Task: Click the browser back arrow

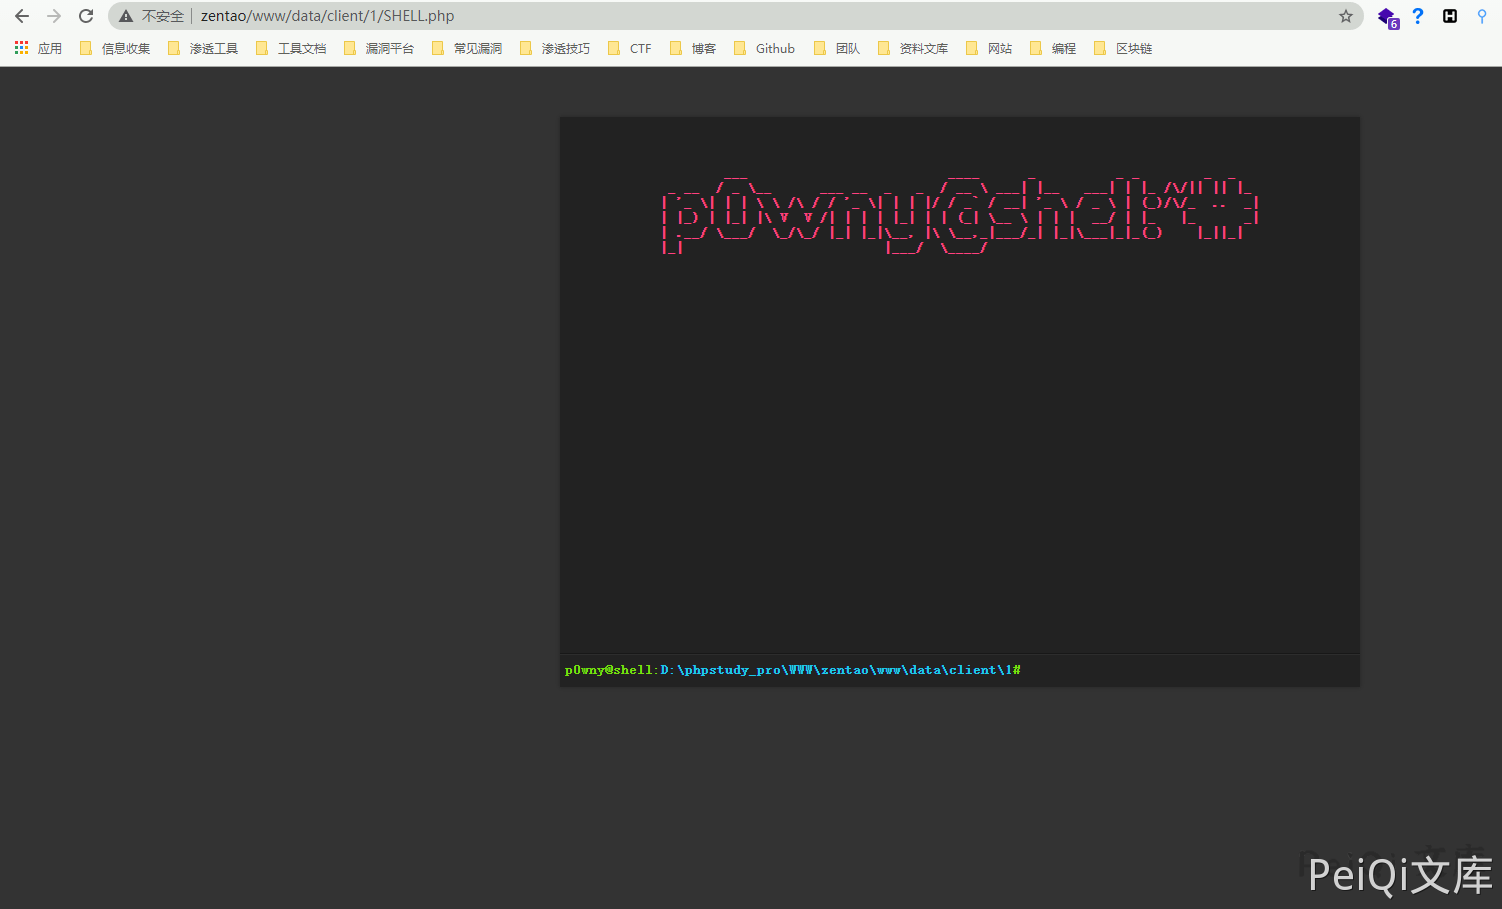Action: pos(22,16)
